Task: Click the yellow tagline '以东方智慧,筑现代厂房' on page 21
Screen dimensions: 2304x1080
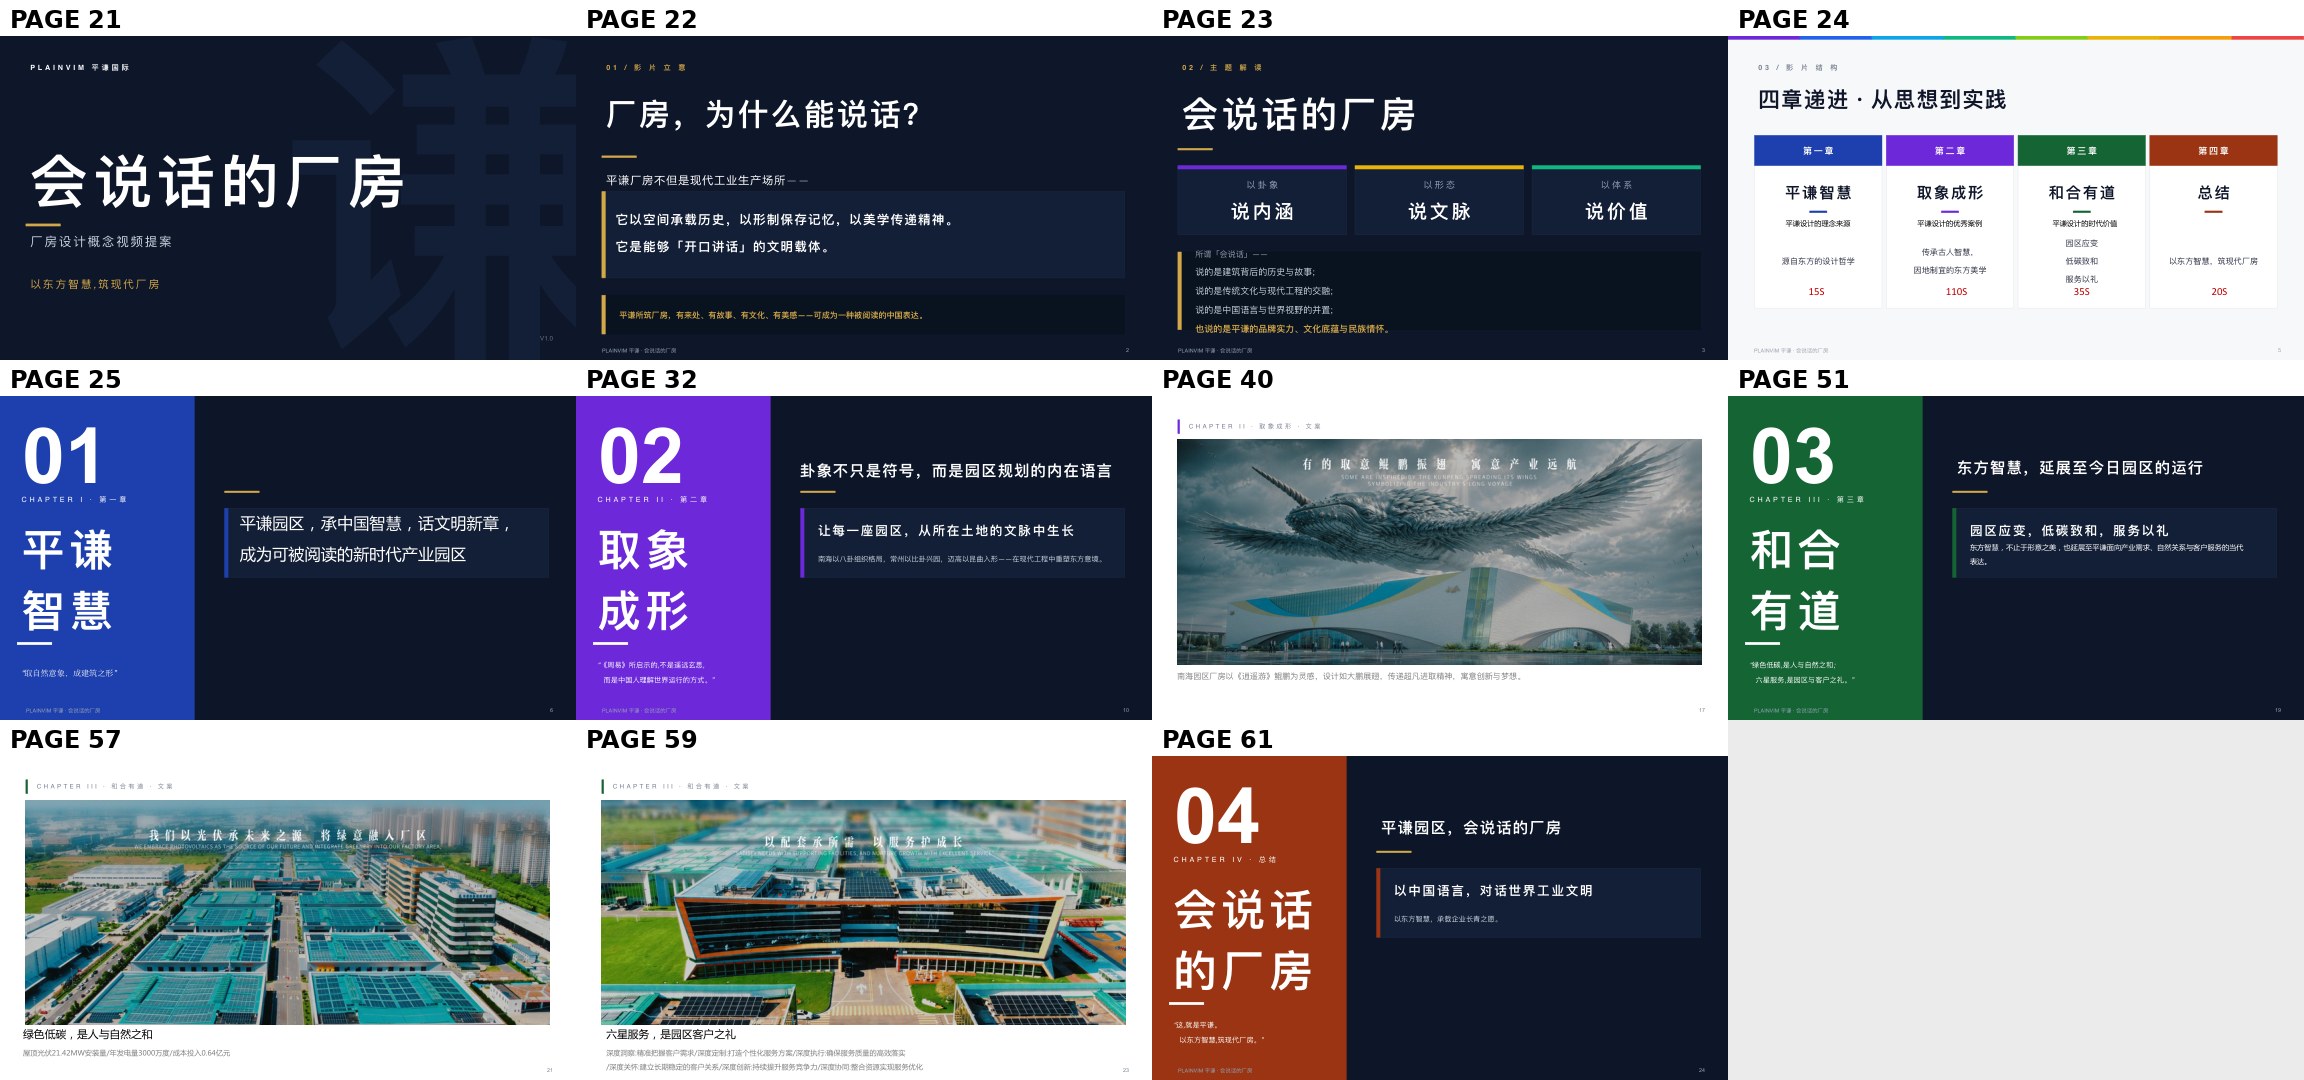Action: [x=95, y=284]
